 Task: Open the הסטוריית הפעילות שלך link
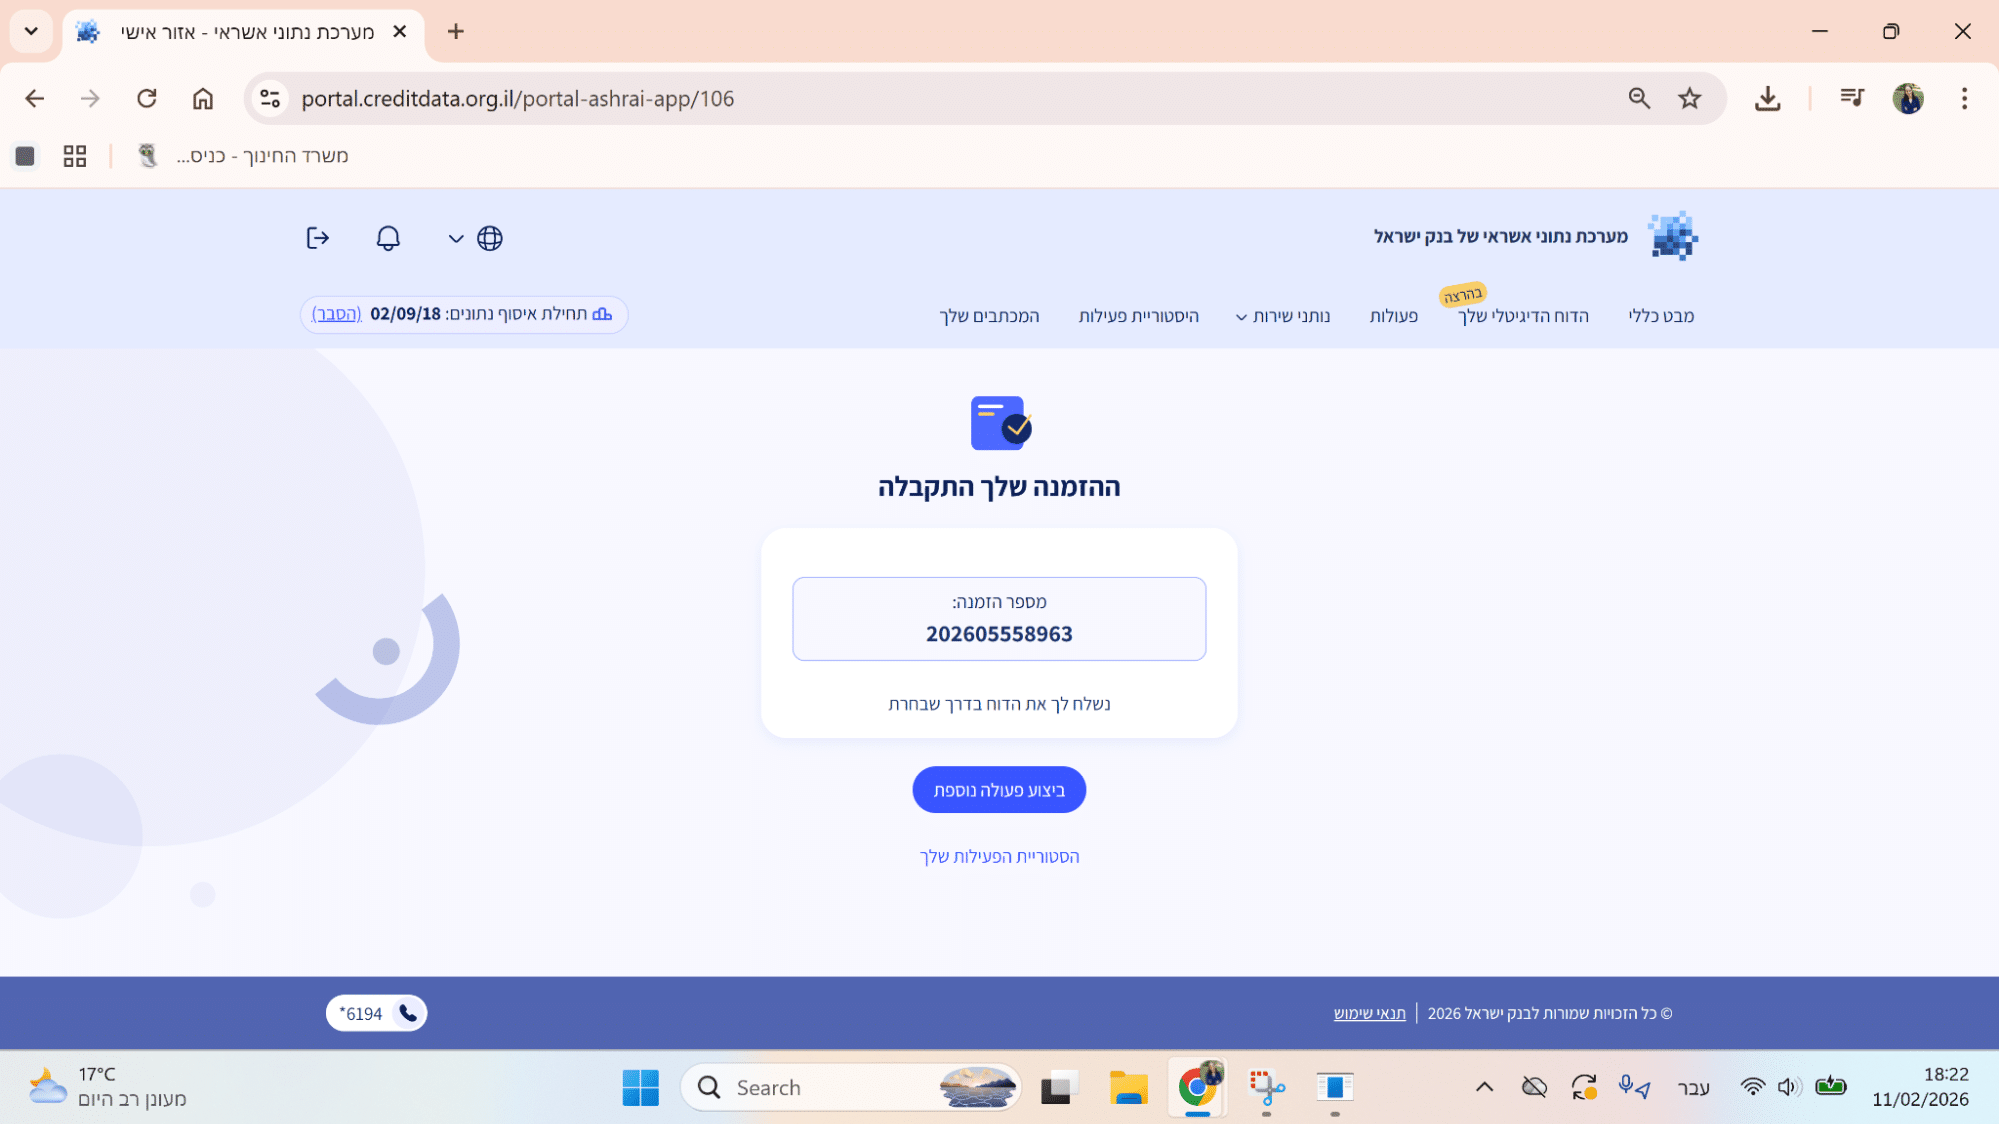[x=999, y=857]
